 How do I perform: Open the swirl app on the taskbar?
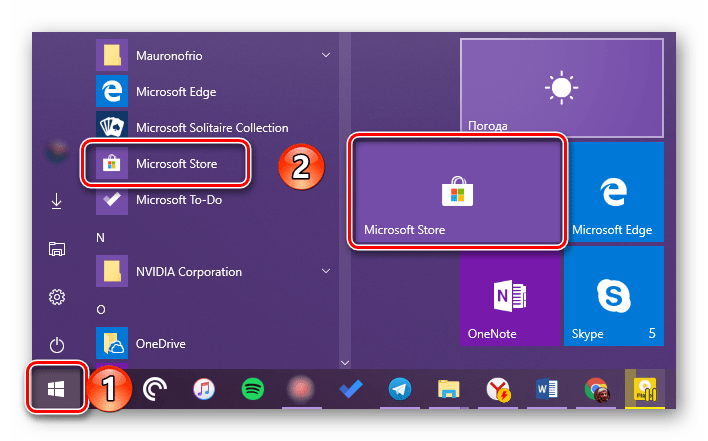click(155, 389)
